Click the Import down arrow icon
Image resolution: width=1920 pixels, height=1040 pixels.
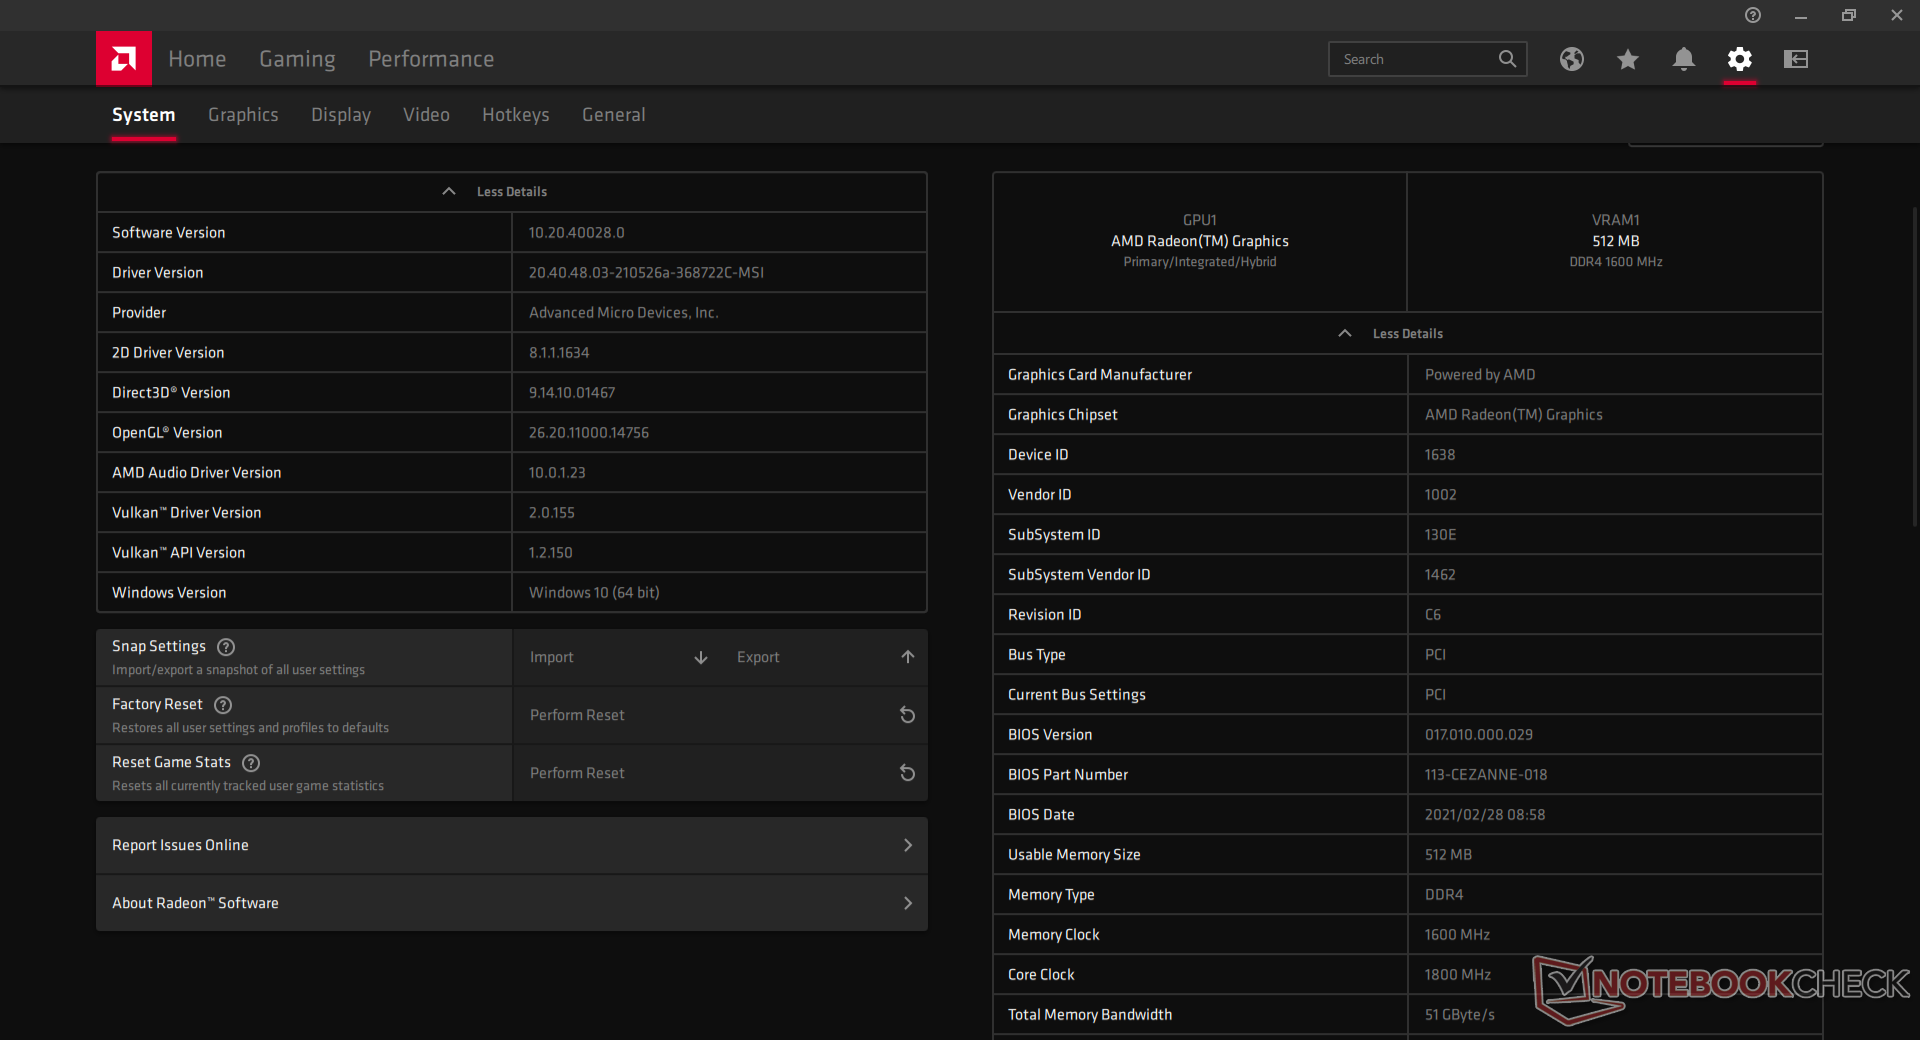tap(701, 657)
